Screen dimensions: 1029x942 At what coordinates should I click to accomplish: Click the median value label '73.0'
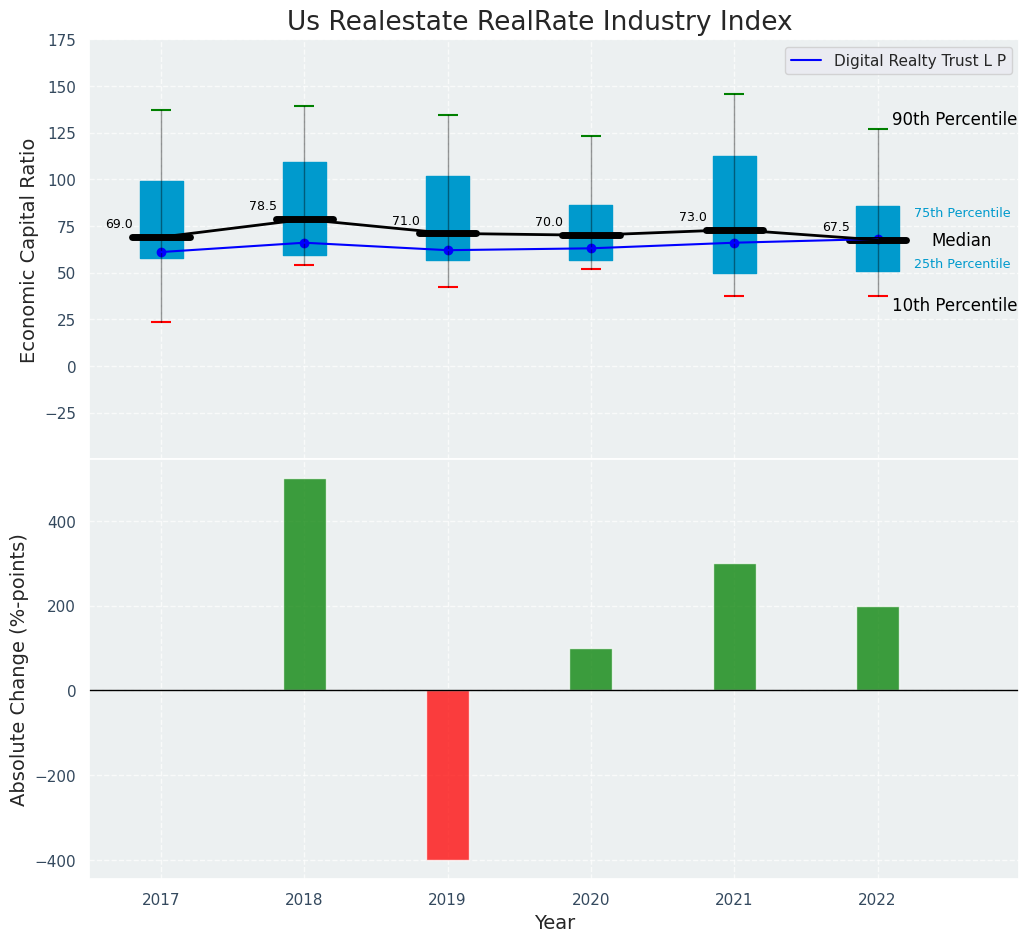[692, 217]
